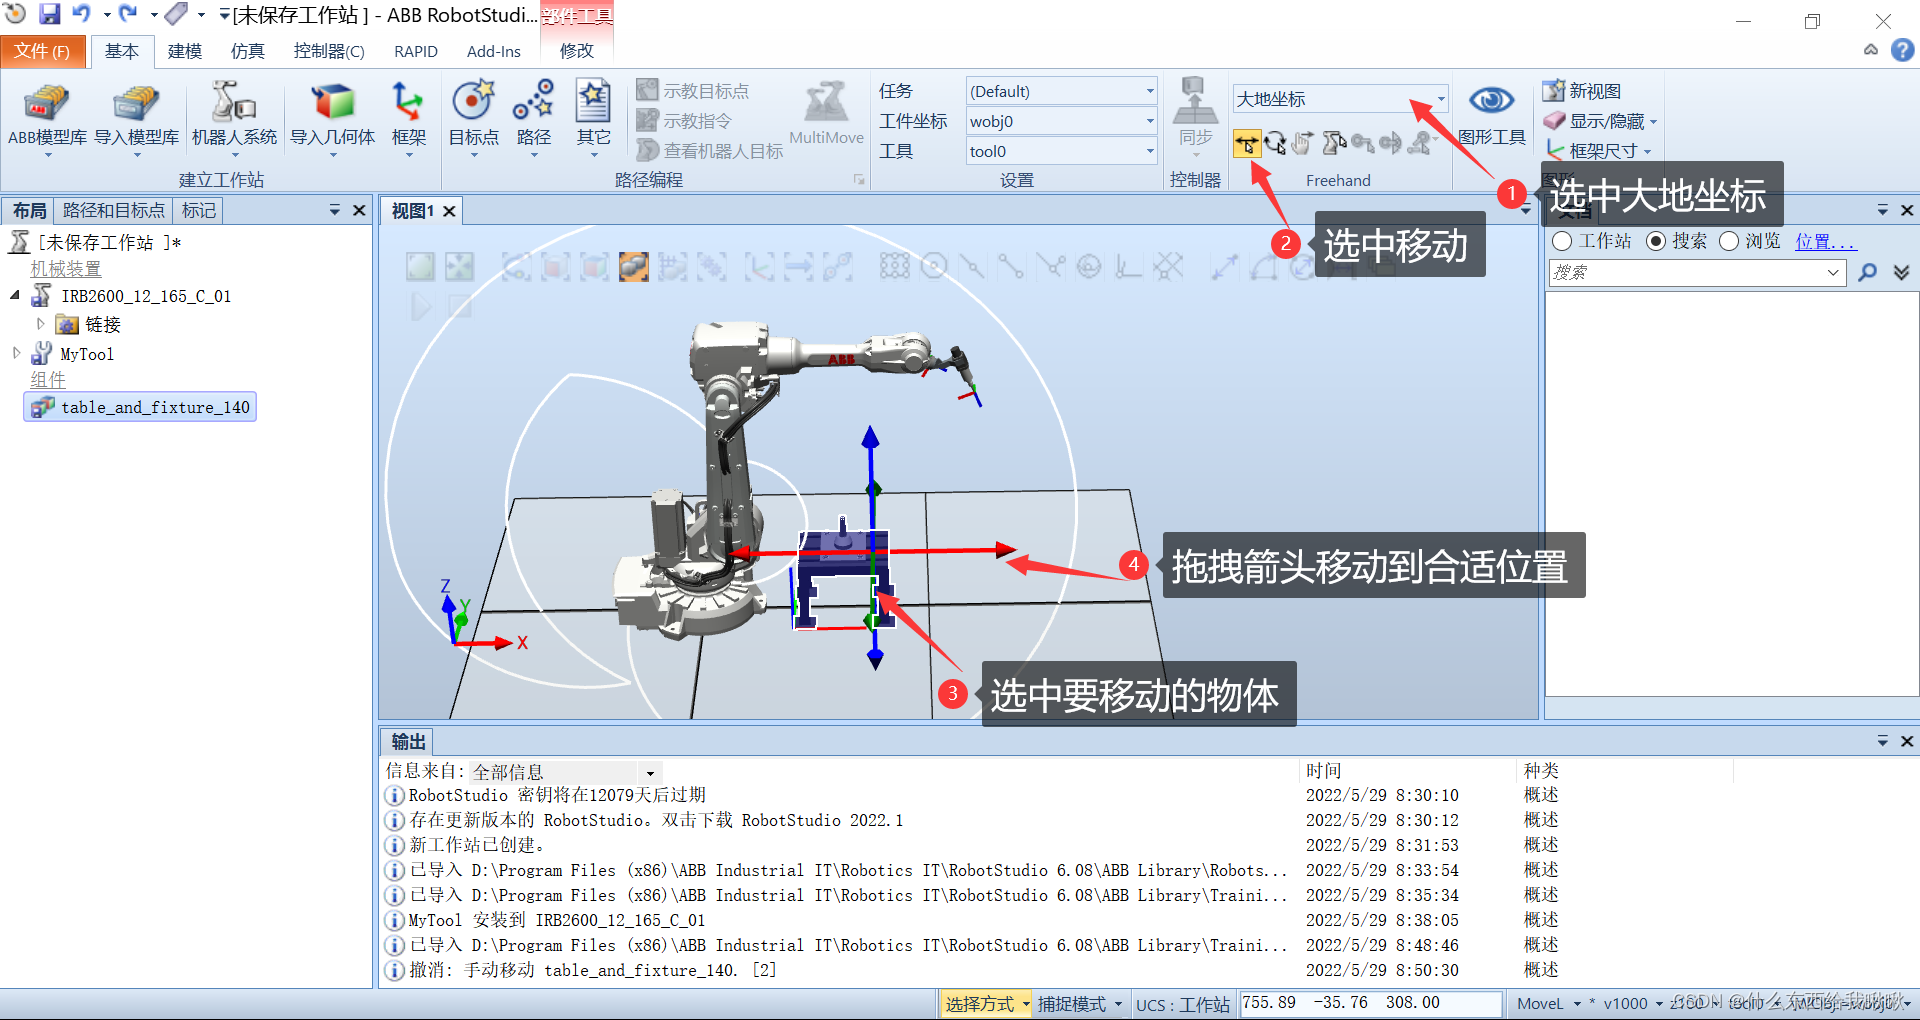Click the UCS : 工作站 status entry
Image resolution: width=1920 pixels, height=1020 pixels.
pos(1182,1004)
